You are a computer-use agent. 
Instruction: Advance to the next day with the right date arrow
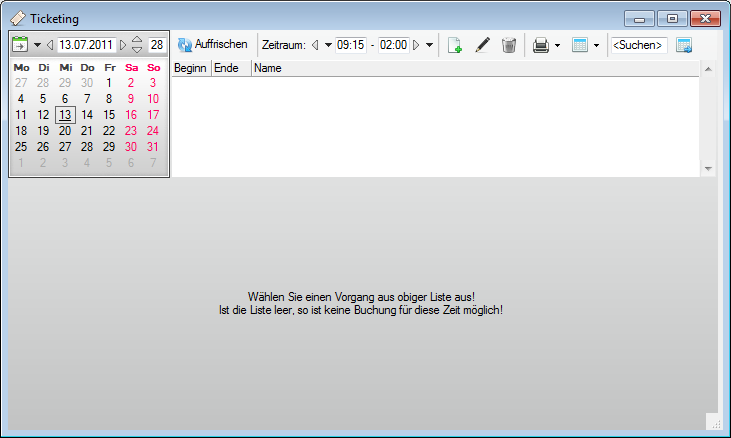[x=123, y=45]
